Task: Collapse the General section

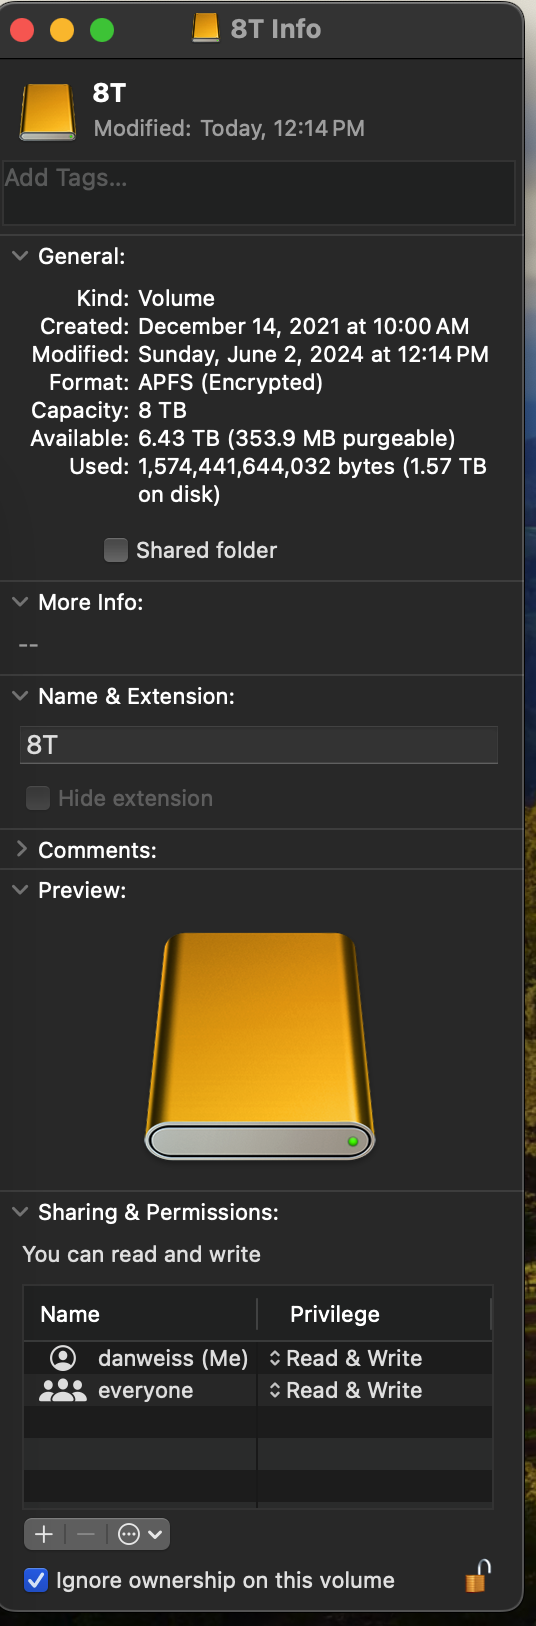Action: (x=20, y=256)
